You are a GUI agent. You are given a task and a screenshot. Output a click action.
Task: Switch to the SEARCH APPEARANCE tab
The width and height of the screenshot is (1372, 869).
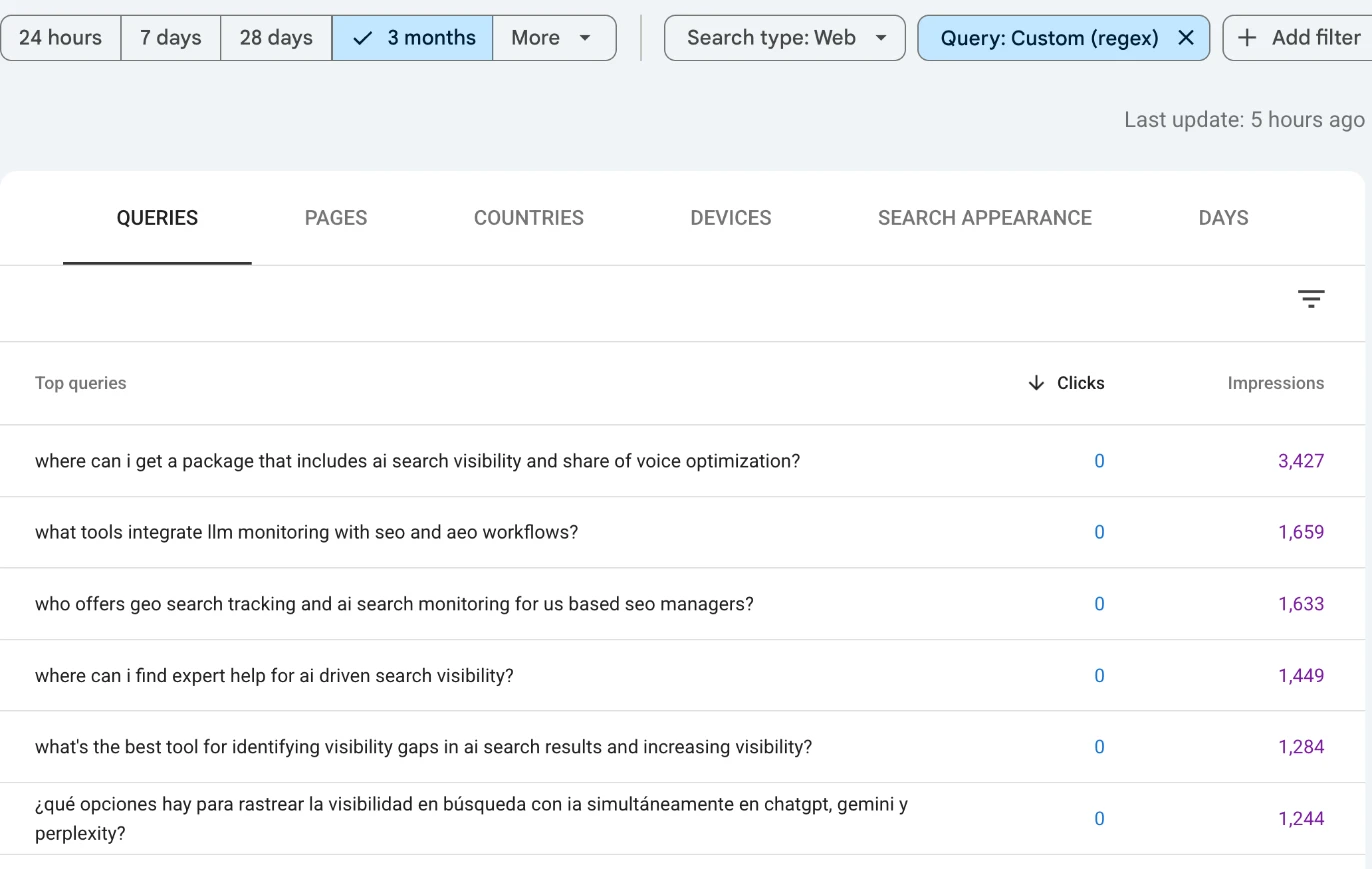click(985, 218)
